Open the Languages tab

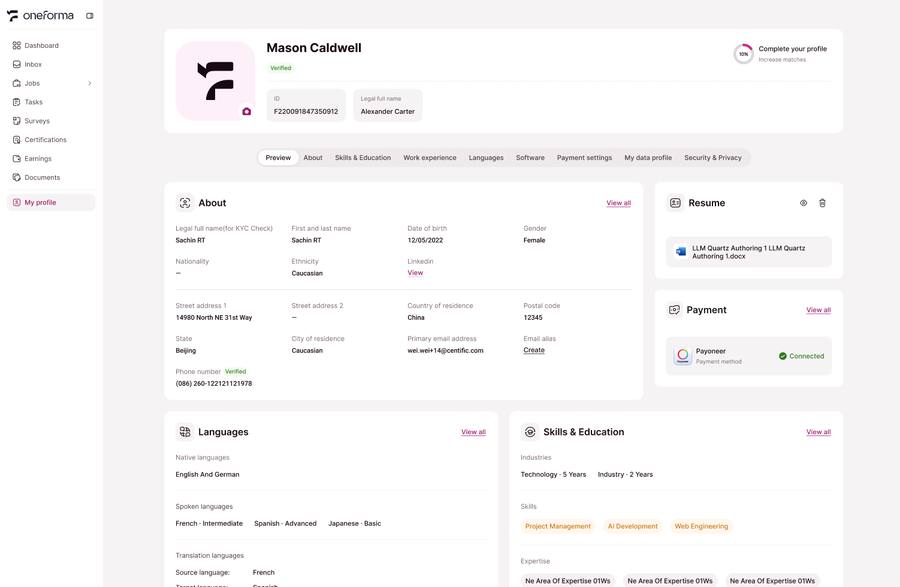[486, 158]
